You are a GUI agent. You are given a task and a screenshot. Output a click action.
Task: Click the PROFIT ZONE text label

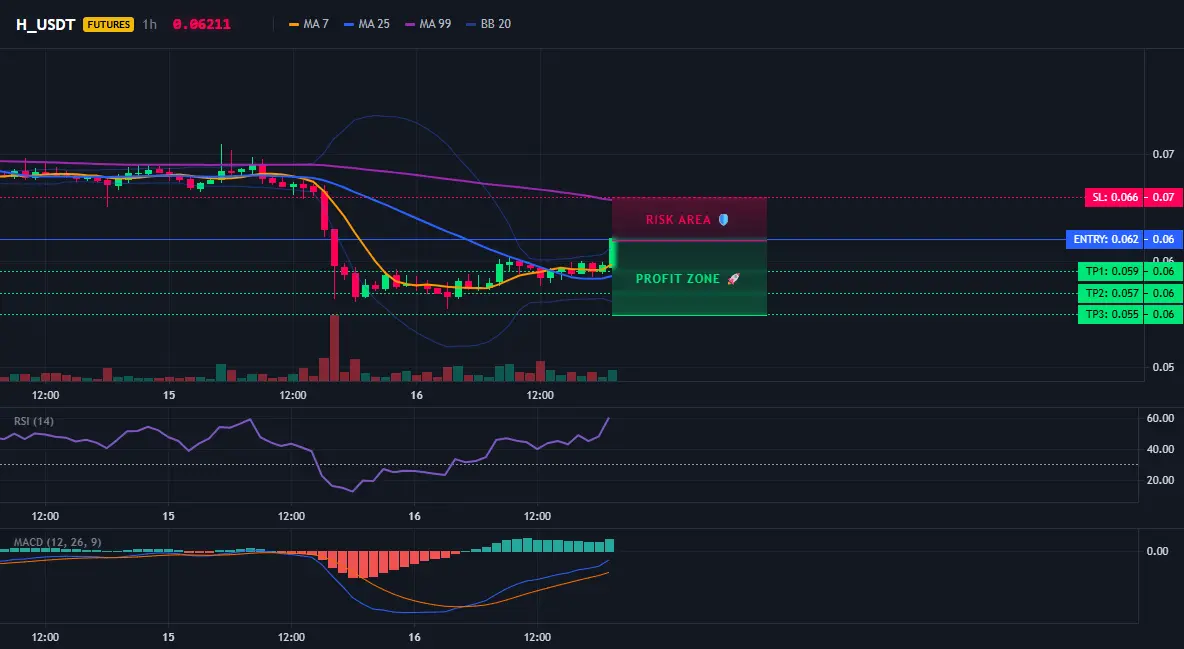(x=677, y=279)
